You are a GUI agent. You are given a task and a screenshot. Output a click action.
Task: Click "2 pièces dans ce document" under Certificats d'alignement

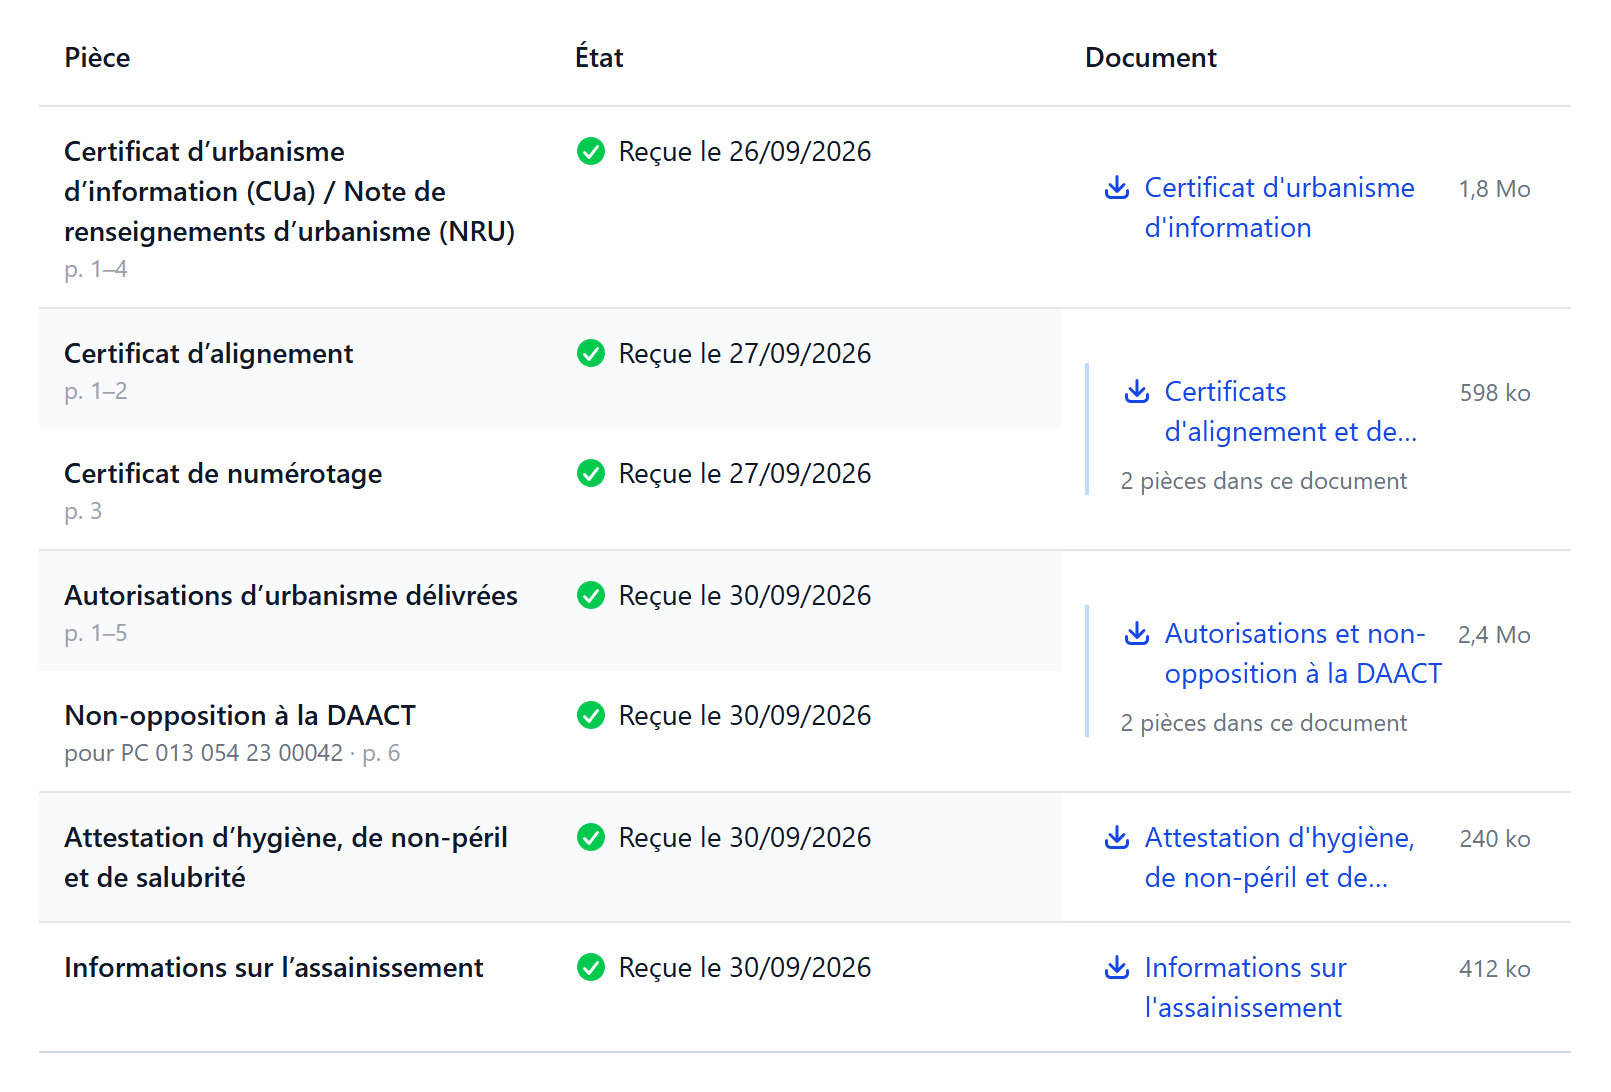tap(1264, 482)
